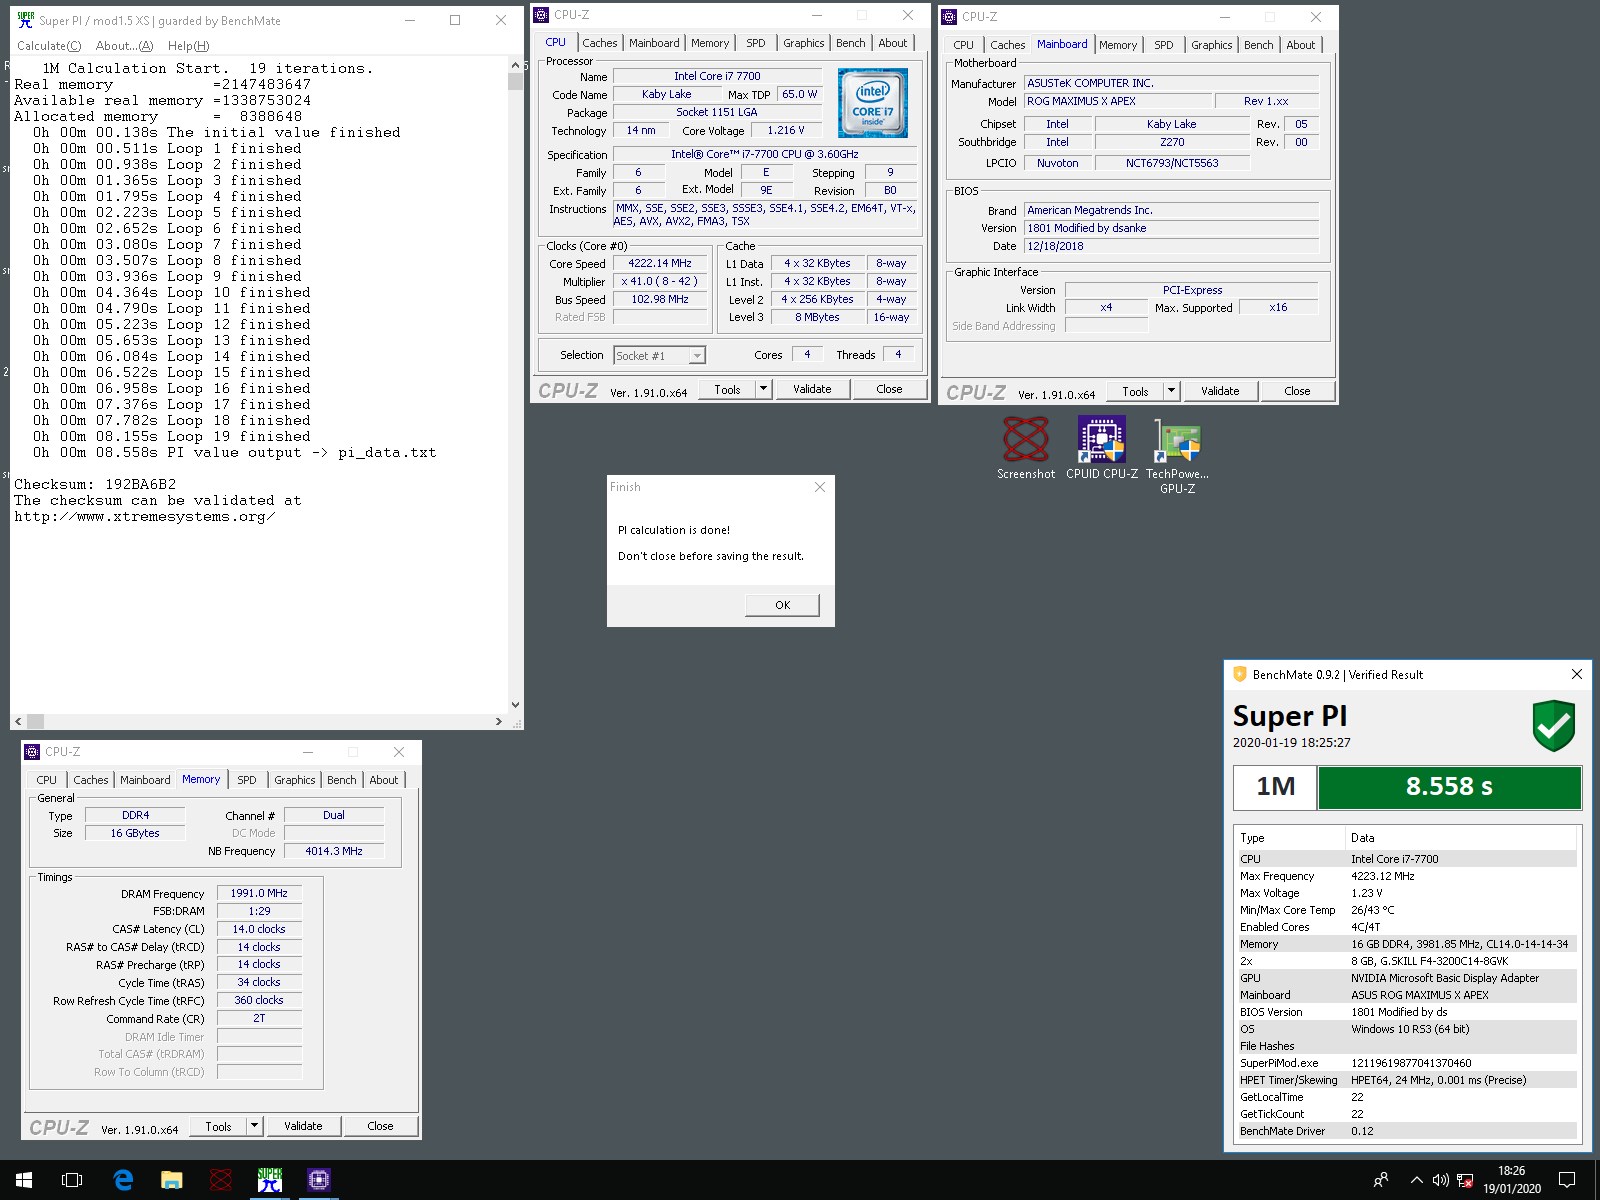Close the BenchMate Verified Result window
The height and width of the screenshot is (1200, 1600).
pyautogui.click(x=1577, y=674)
